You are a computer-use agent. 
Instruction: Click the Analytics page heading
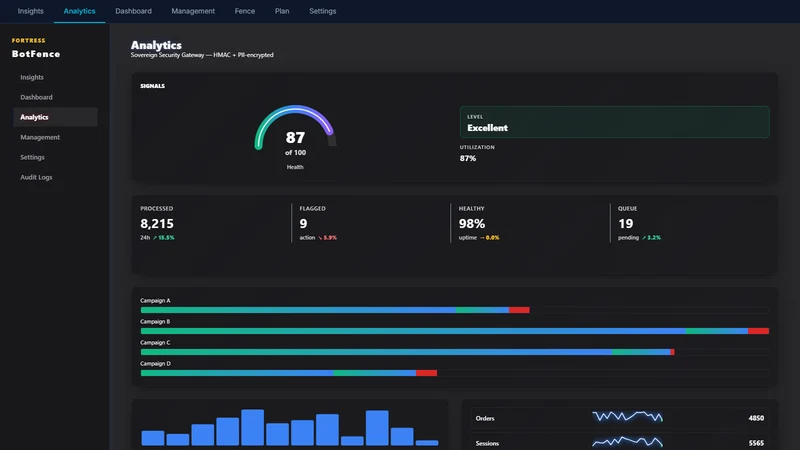tap(156, 45)
